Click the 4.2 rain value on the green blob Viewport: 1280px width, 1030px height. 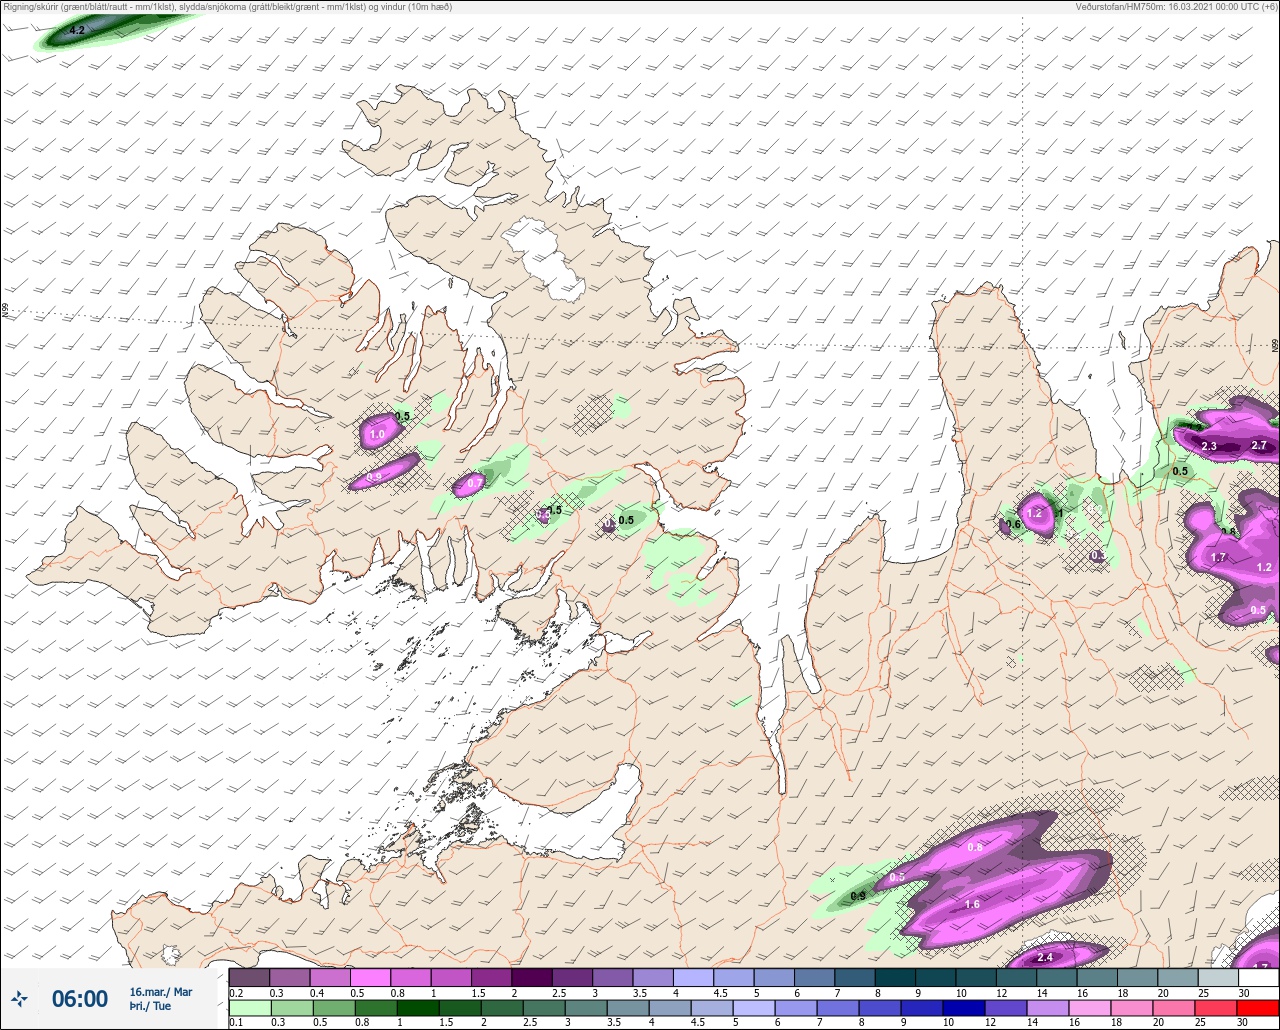tap(77, 30)
